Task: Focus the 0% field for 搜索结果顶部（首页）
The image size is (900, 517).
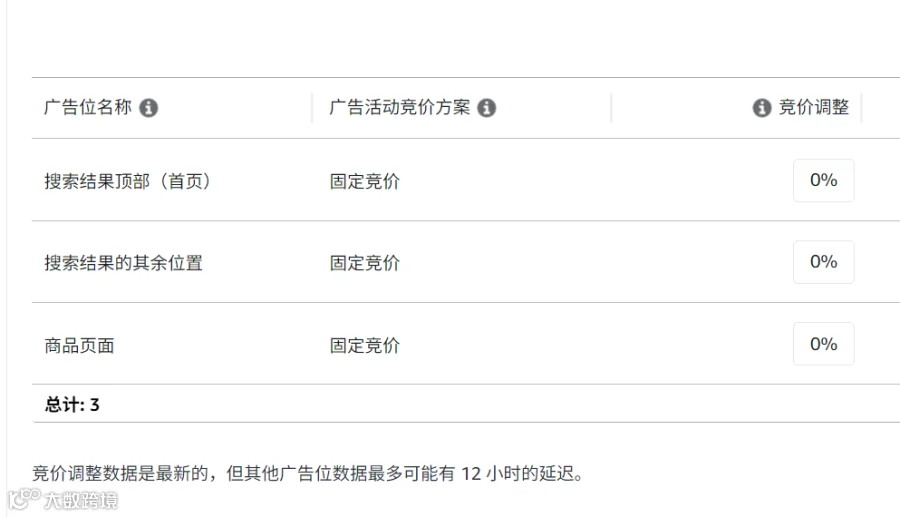Action: click(824, 180)
